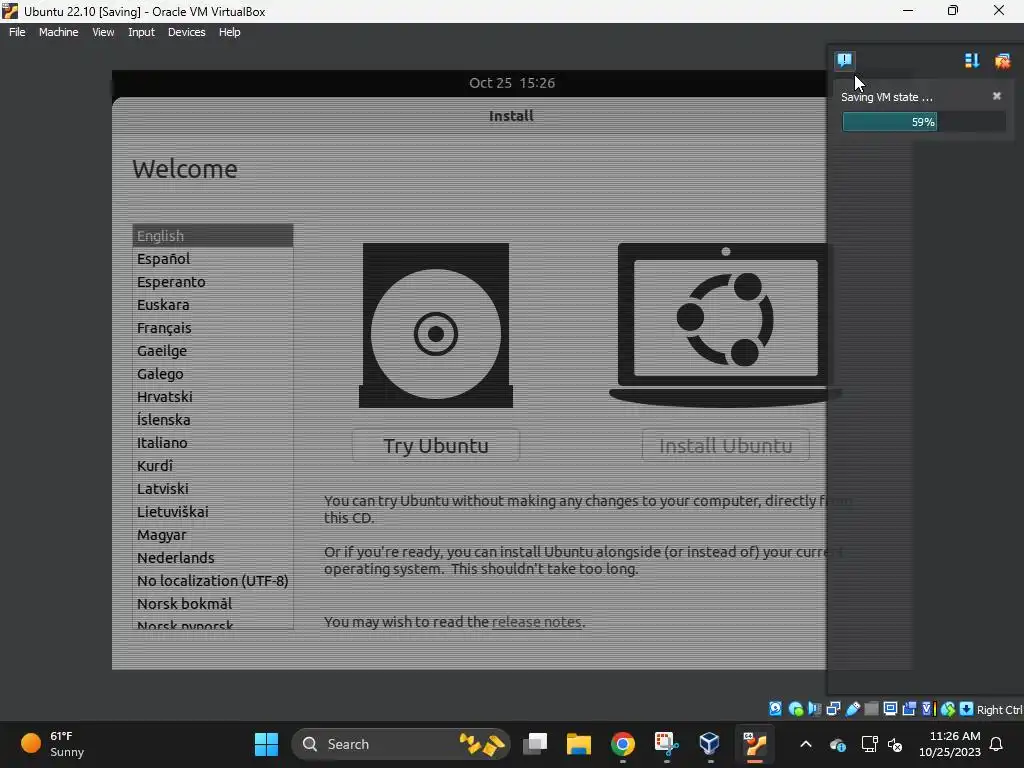1024x768 pixels.
Task: Click the network adapters status icon
Action: 833,709
